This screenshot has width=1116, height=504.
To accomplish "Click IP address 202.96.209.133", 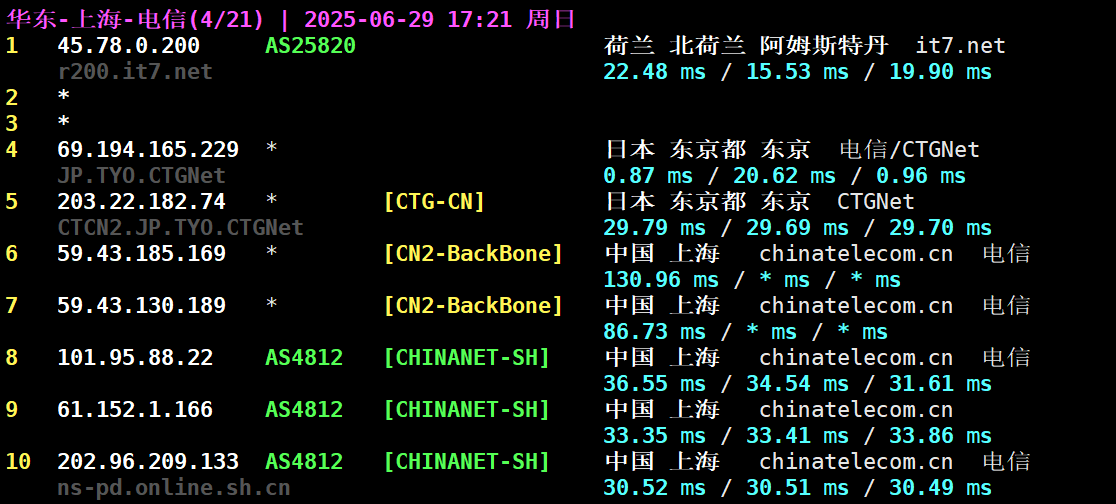I will click(x=148, y=461).
